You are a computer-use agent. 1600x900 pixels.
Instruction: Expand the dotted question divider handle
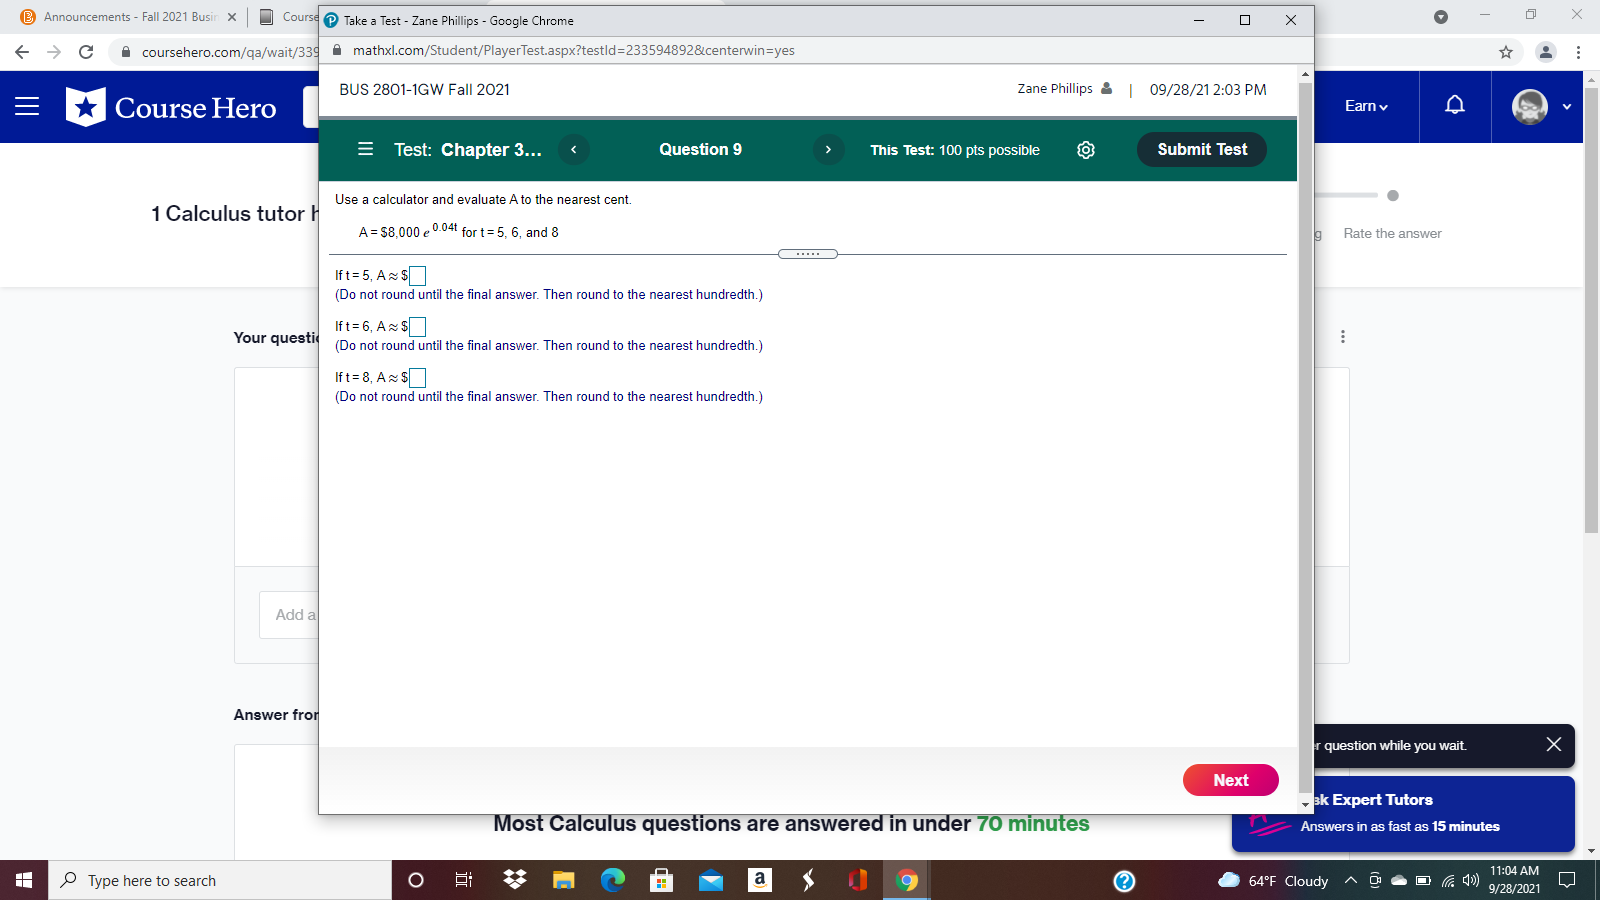point(809,254)
